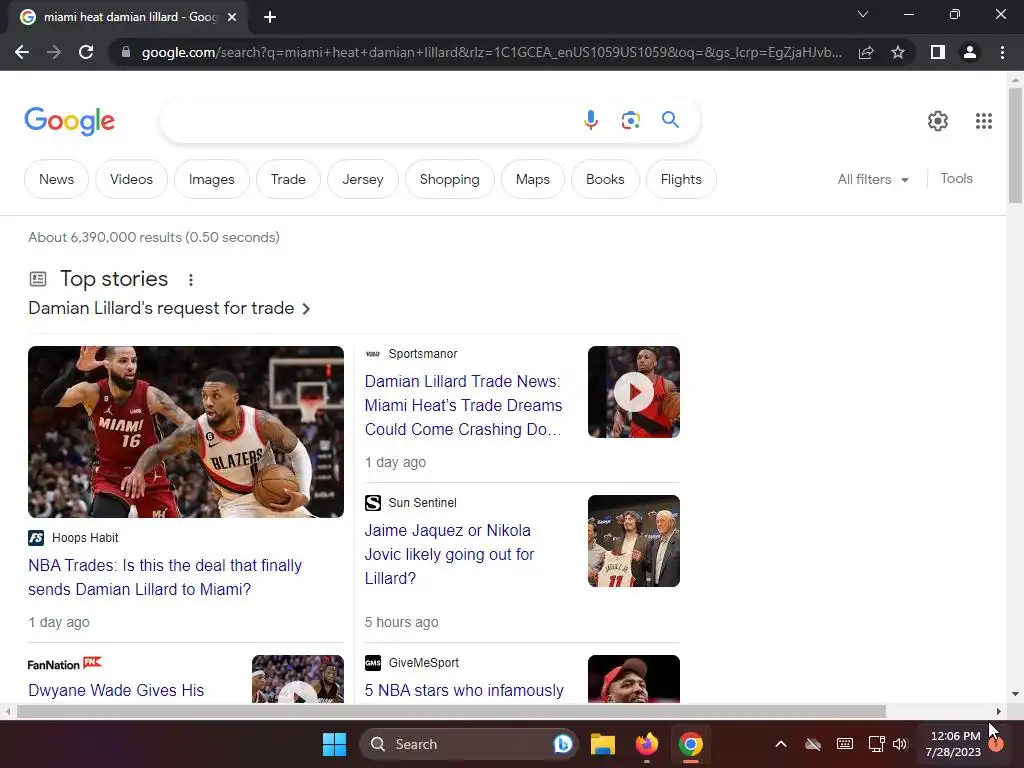Open the Windows Start menu

pyautogui.click(x=334, y=744)
